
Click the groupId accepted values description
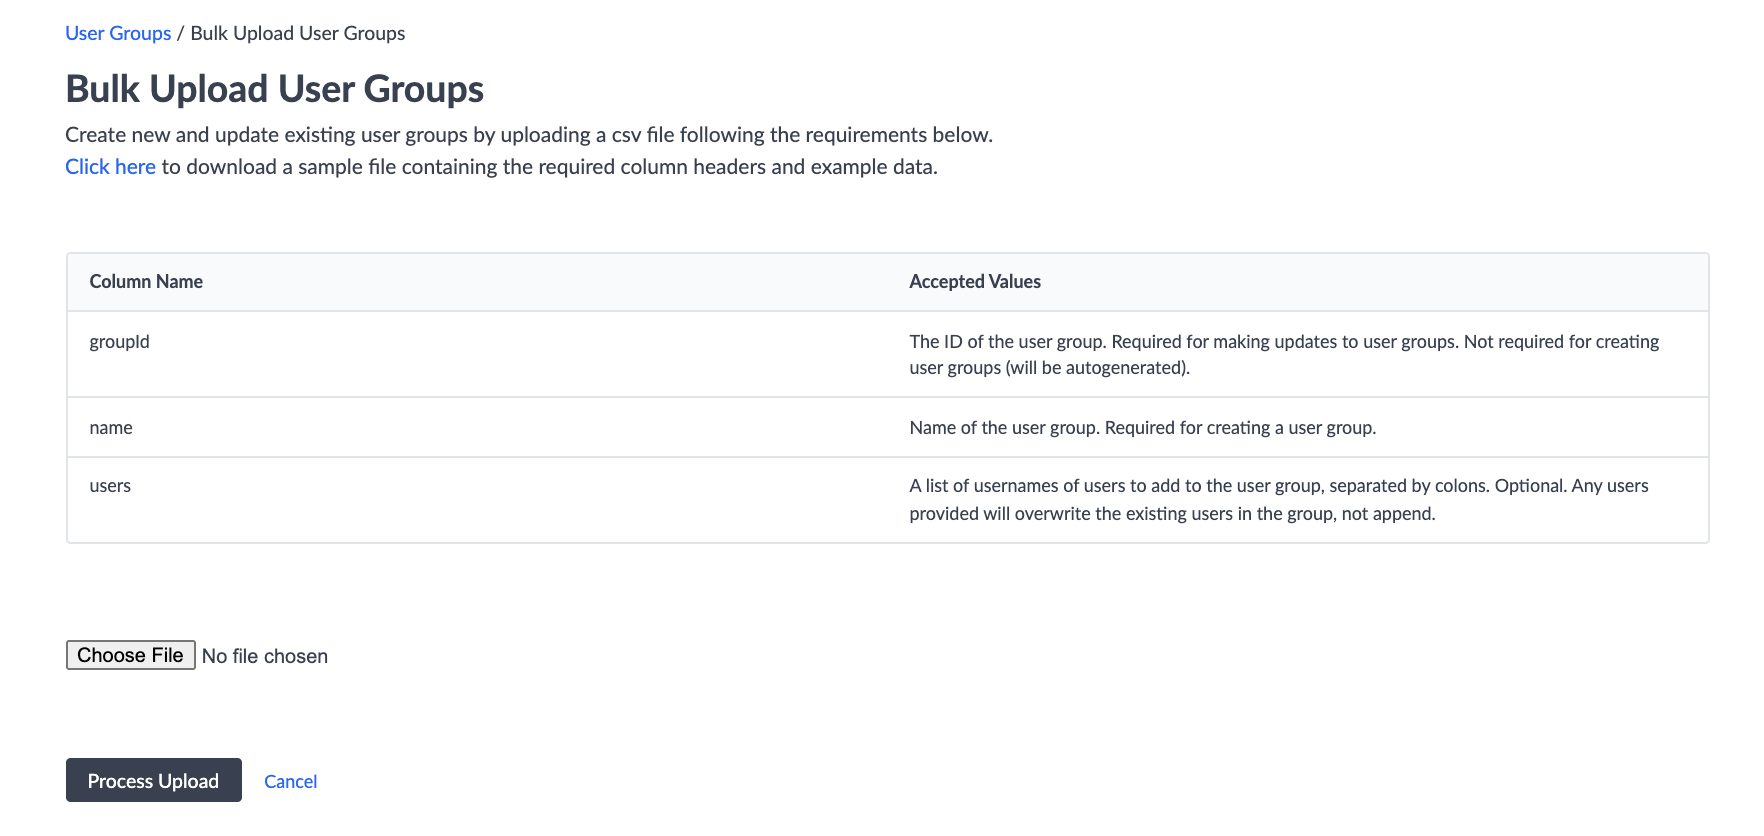pyautogui.click(x=1284, y=355)
